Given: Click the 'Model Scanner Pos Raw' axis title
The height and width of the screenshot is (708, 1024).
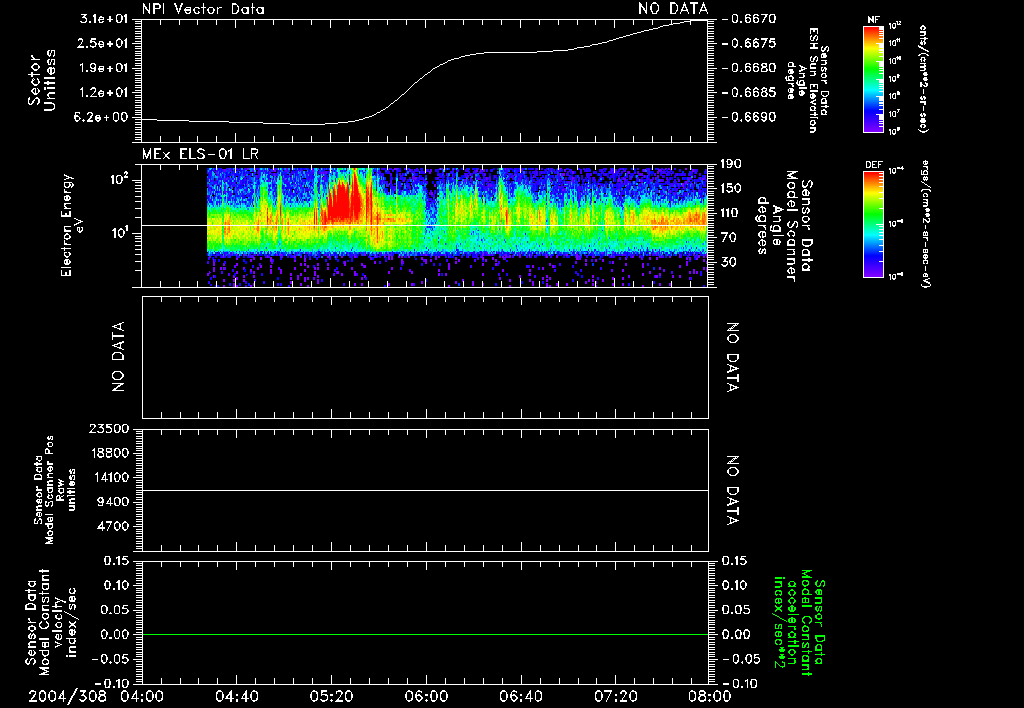Looking at the screenshot, I should pyautogui.click(x=56, y=490).
